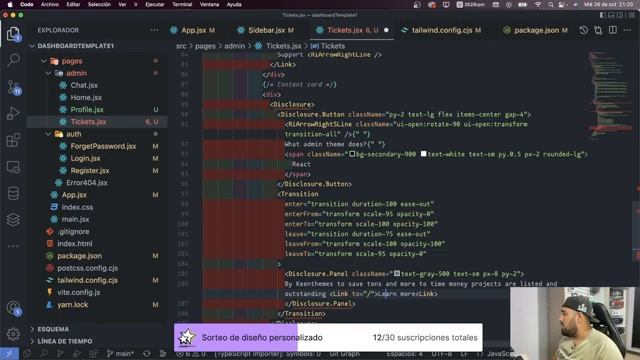This screenshot has height=360, width=640.
Task: Click the text-white color swatch
Action: click(424, 154)
